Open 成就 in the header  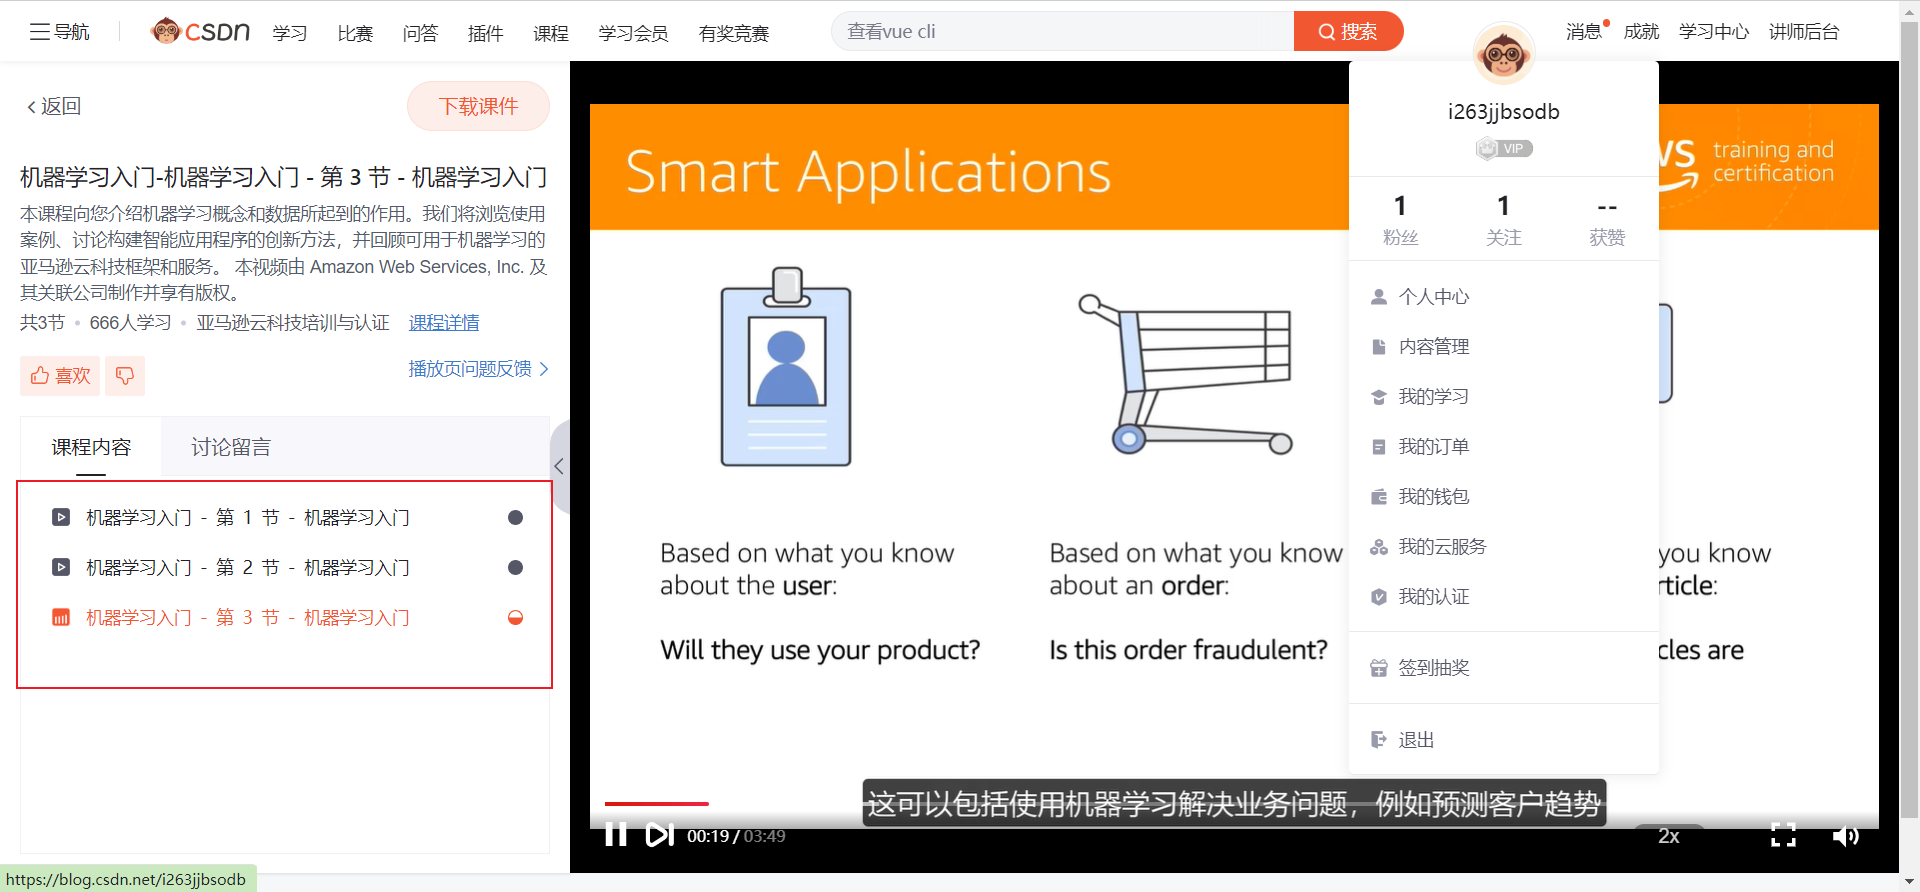[1641, 32]
